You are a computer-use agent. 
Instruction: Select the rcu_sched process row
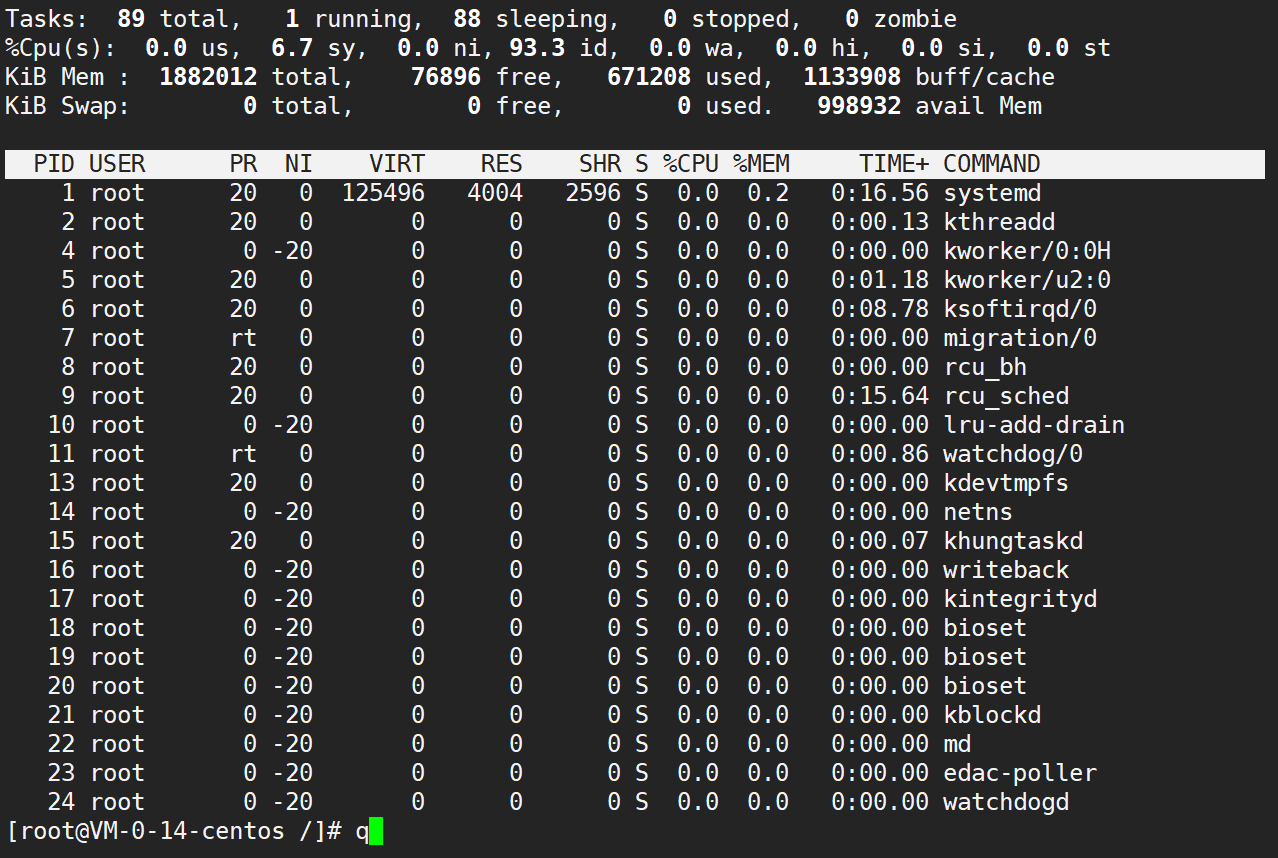coord(635,396)
